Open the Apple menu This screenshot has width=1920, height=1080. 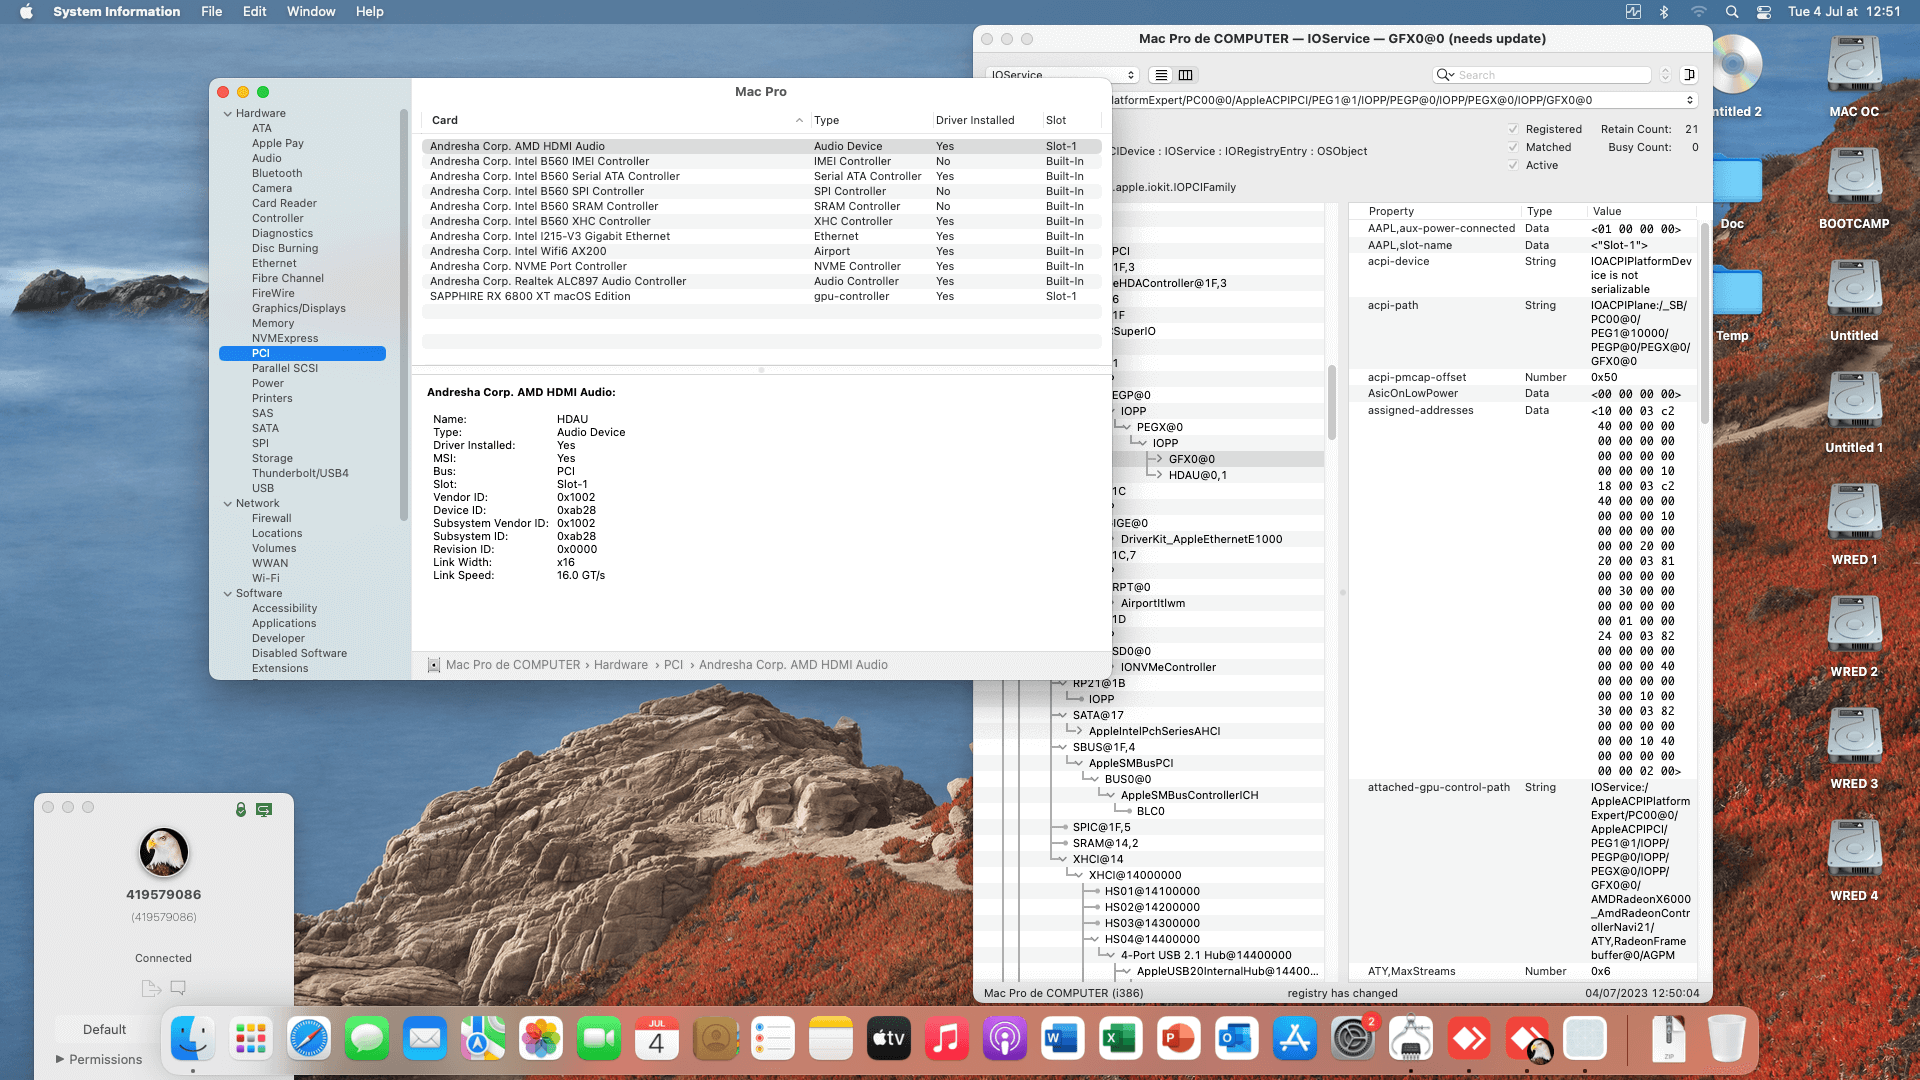(26, 12)
